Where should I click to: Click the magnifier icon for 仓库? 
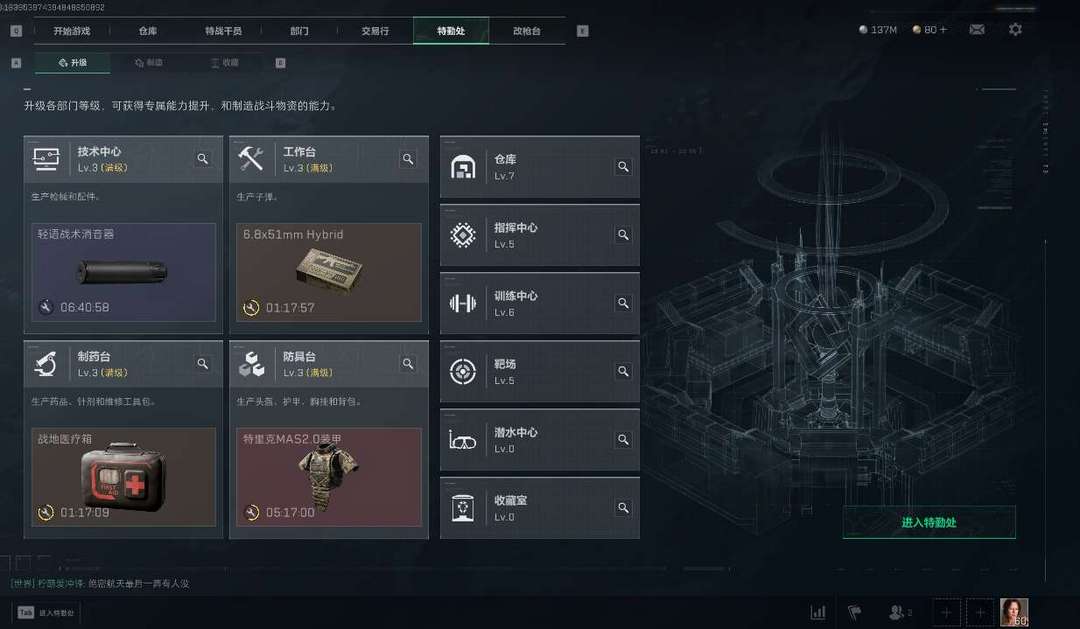623,167
